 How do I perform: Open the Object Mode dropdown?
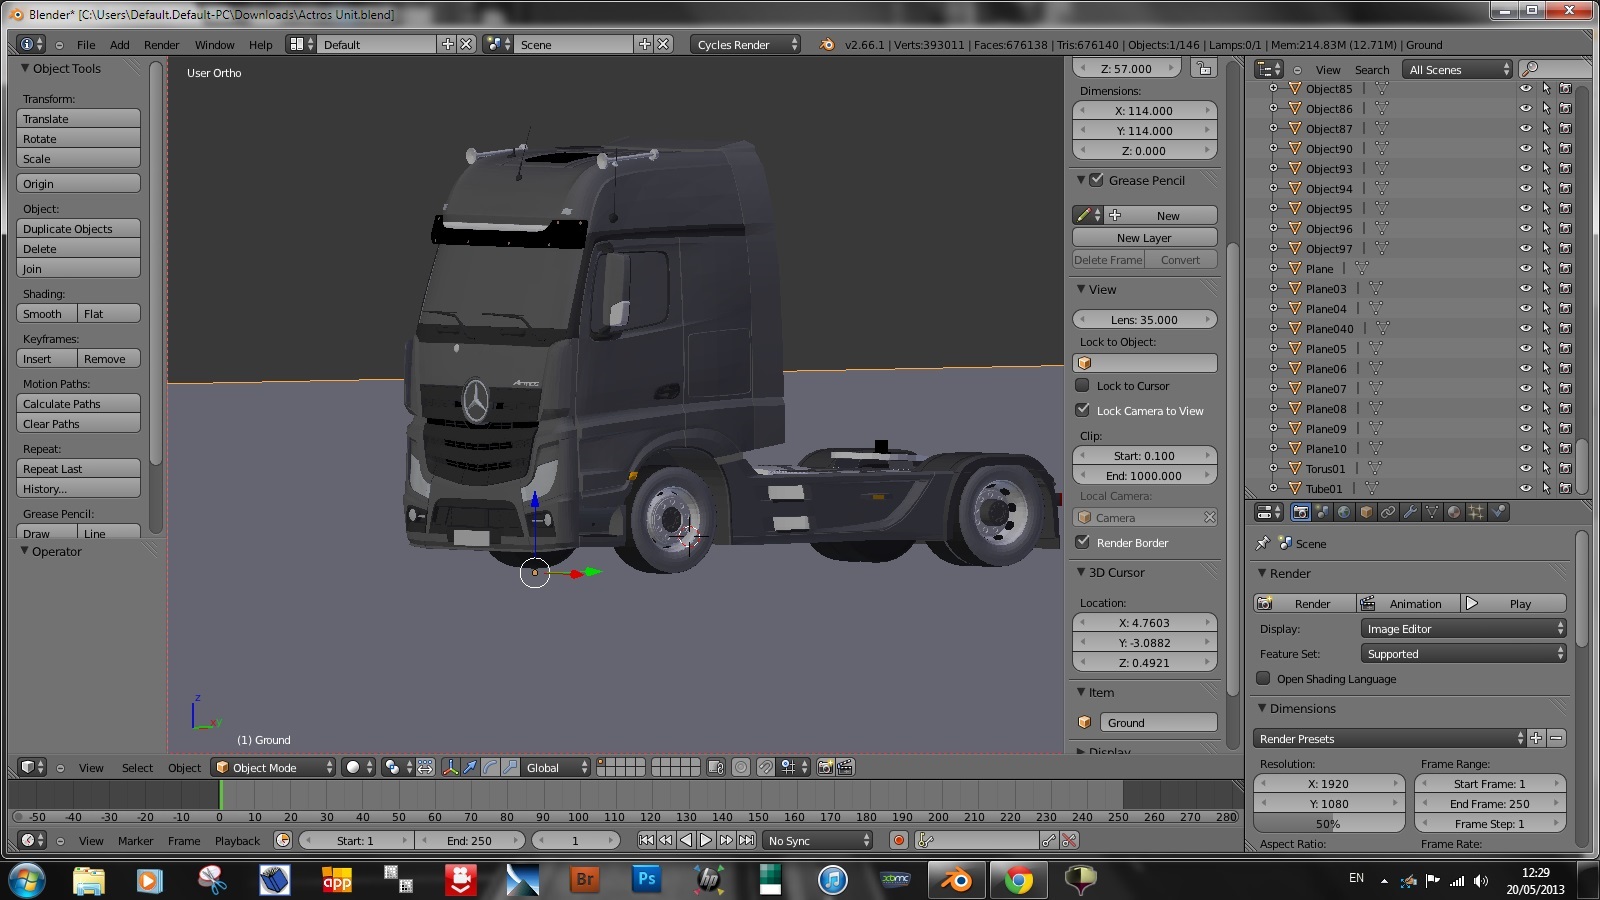pyautogui.click(x=274, y=767)
